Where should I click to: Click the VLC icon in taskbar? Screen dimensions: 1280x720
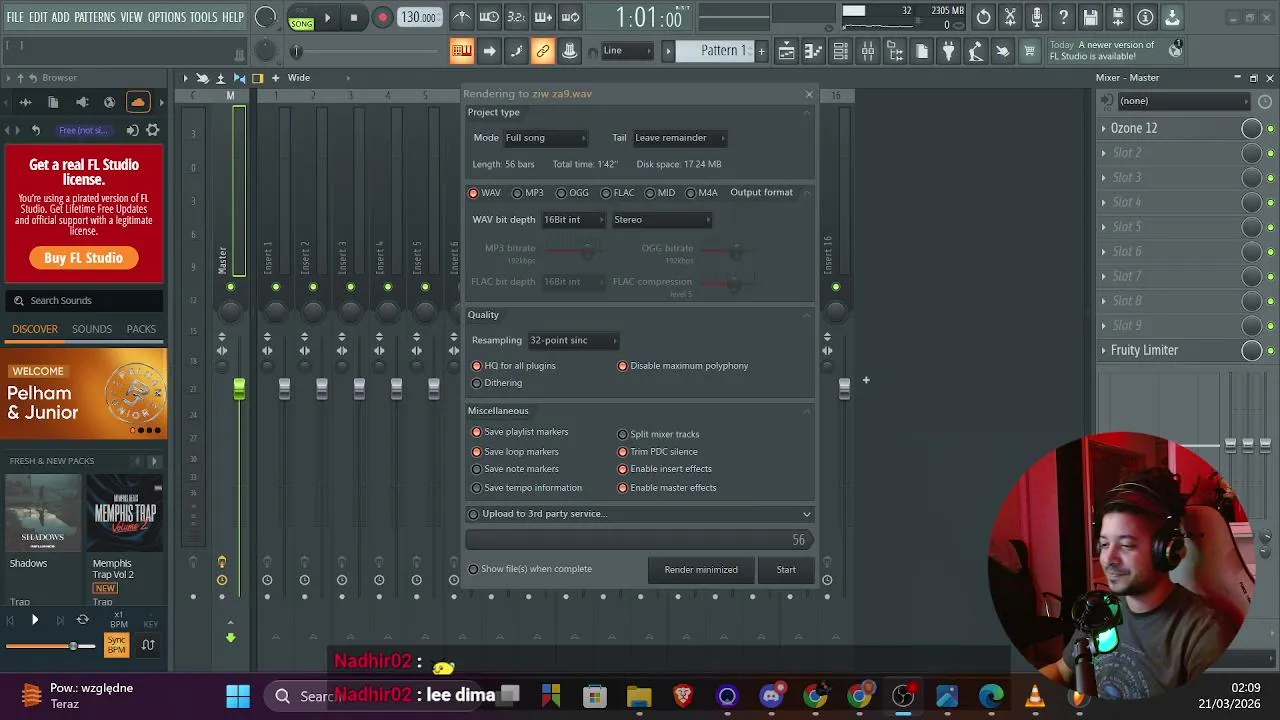1035,696
